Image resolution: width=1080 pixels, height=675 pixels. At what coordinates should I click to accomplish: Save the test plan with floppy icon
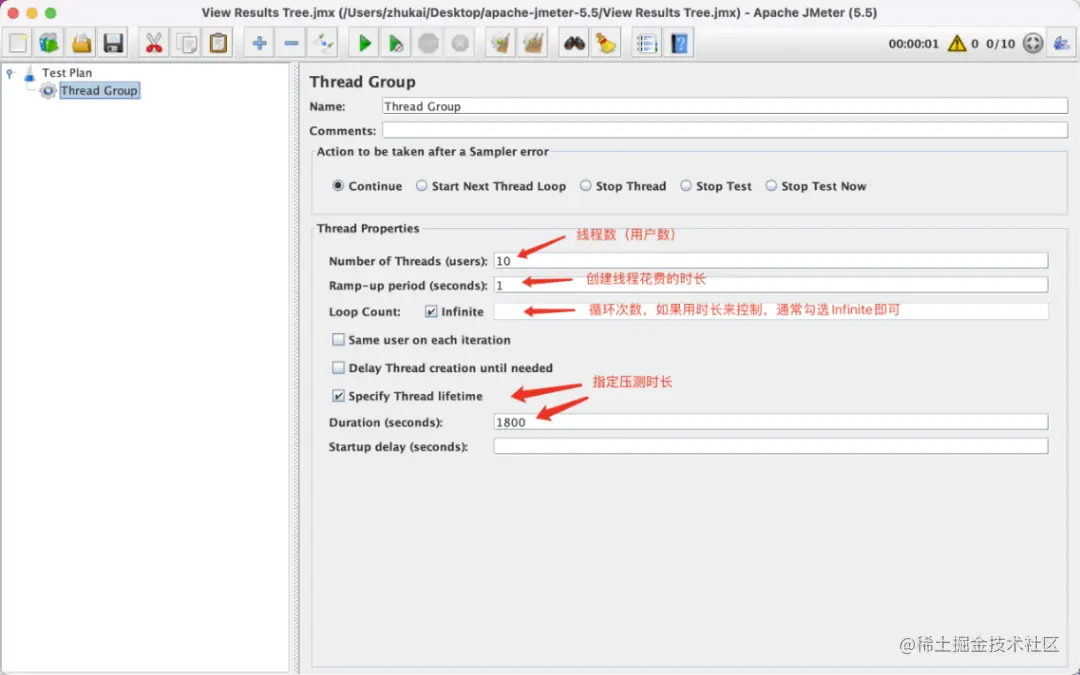click(113, 43)
